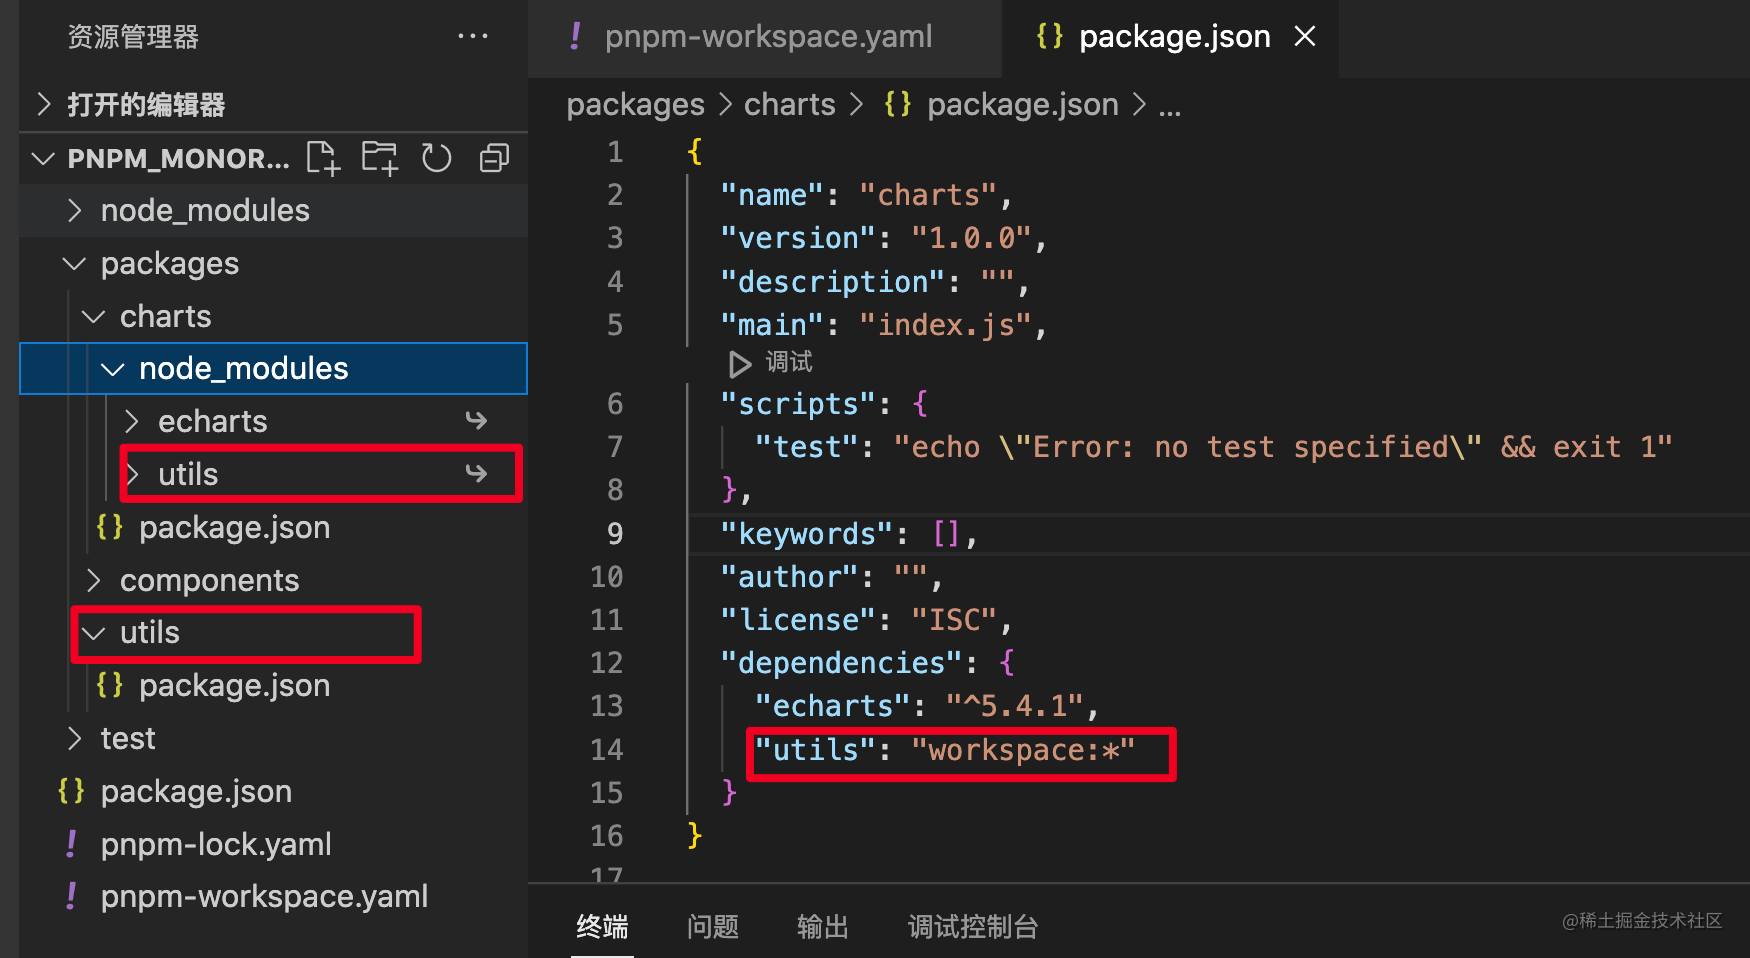The height and width of the screenshot is (958, 1750).
Task: Click the symlink arrow next to echarts
Action: (x=477, y=421)
